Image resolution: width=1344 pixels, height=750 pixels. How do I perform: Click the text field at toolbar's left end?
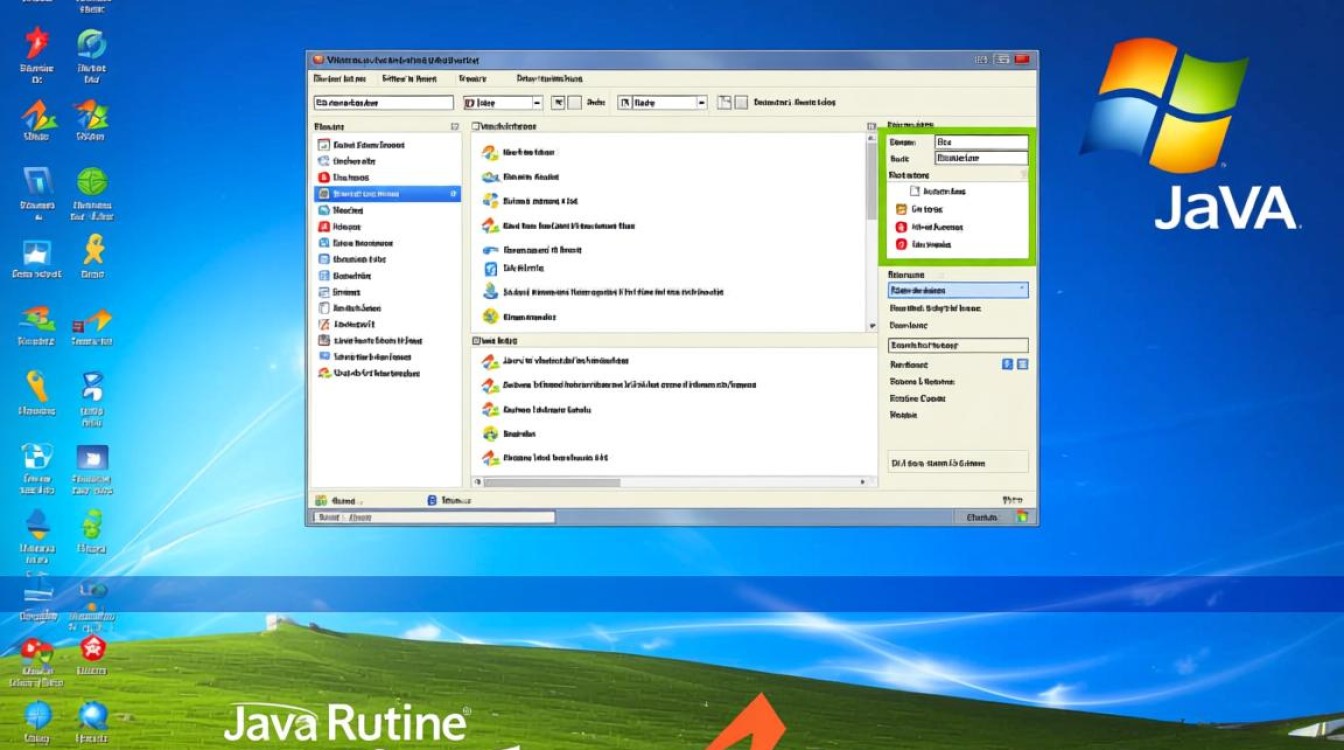pos(383,102)
